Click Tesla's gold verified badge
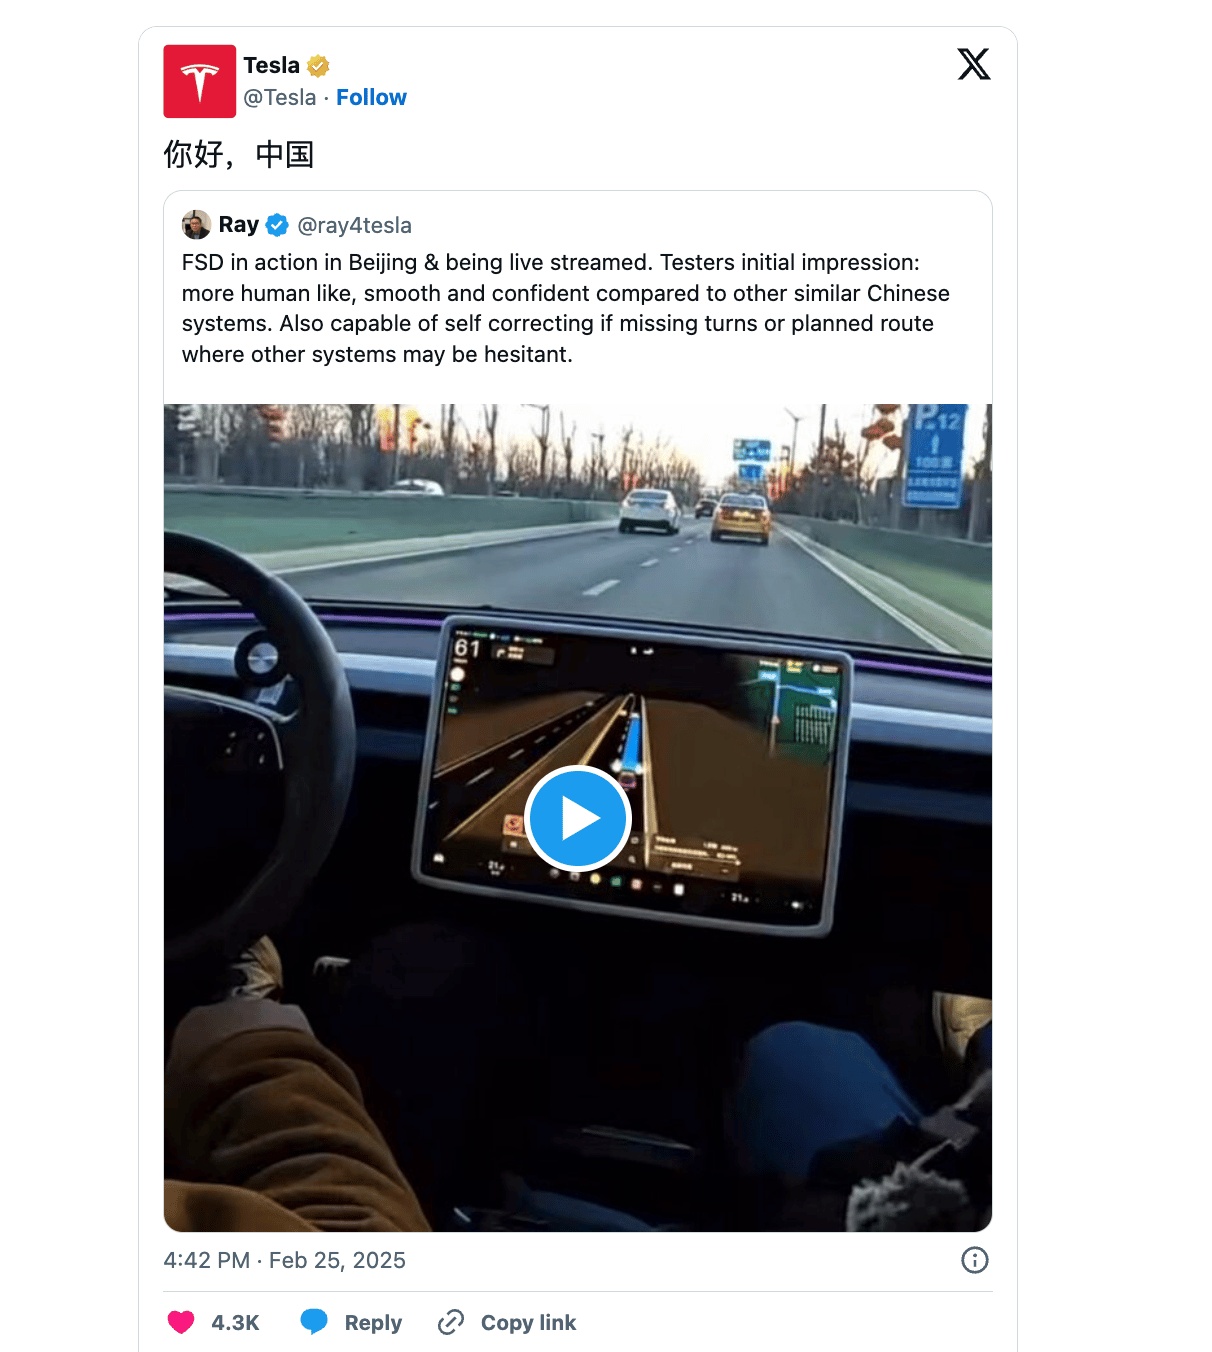The image size is (1212, 1352). coord(318,66)
